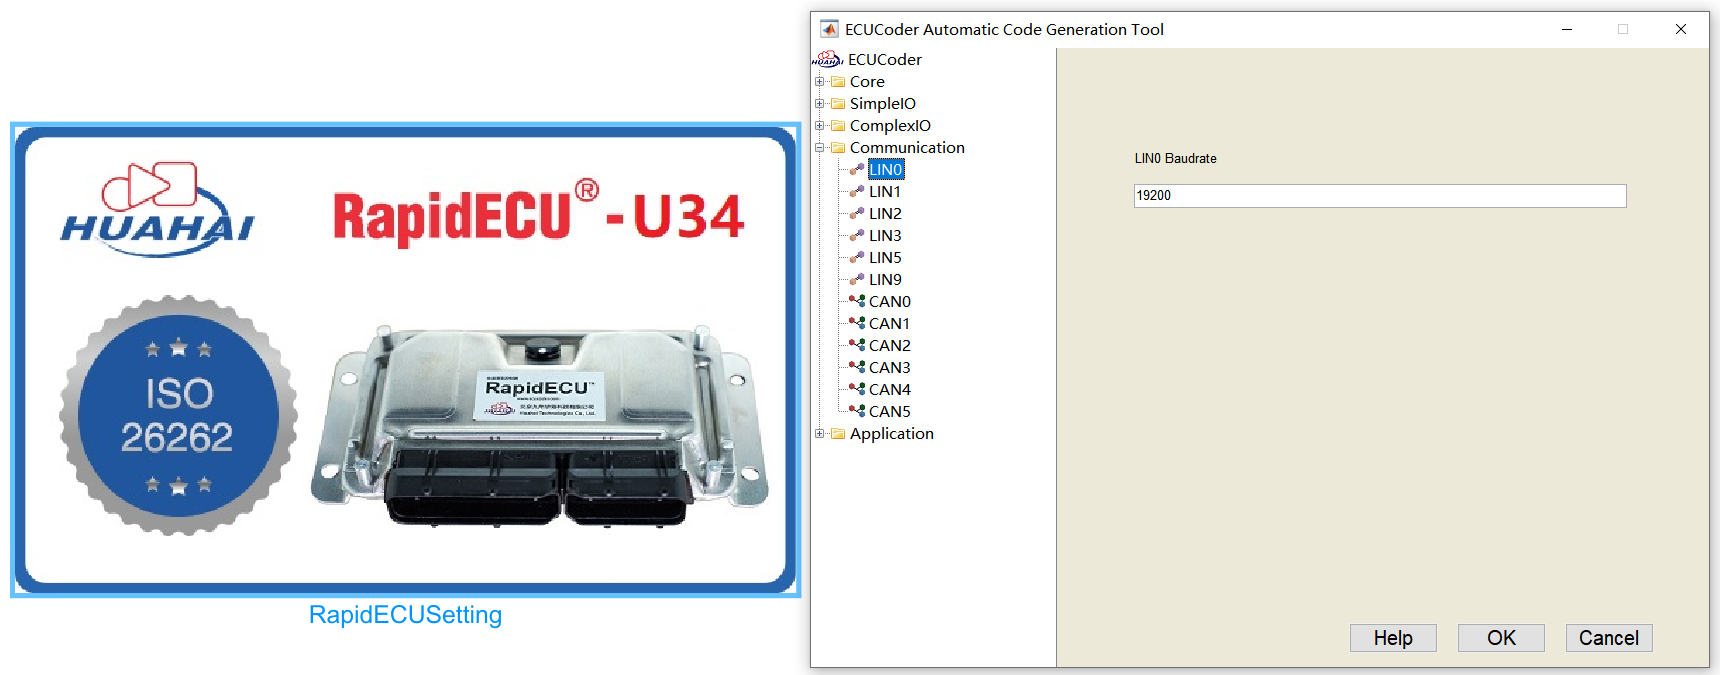Select the CAN5 tree item
The height and width of the screenshot is (675, 1720).
pos(890,411)
